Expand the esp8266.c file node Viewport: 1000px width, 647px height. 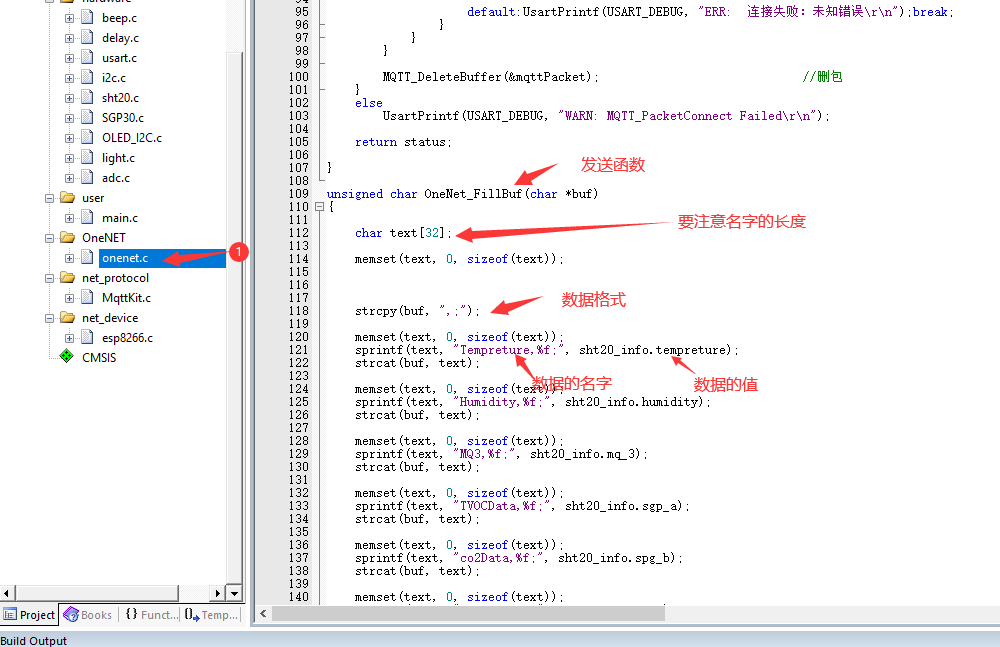[70, 338]
